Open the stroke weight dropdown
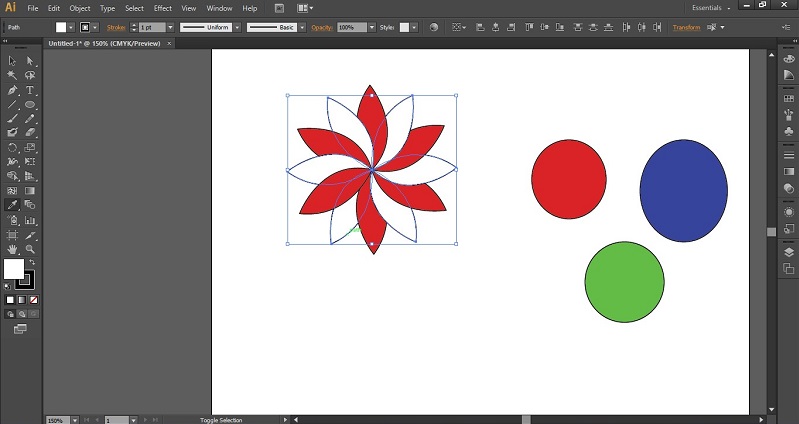799x424 pixels. pos(171,28)
